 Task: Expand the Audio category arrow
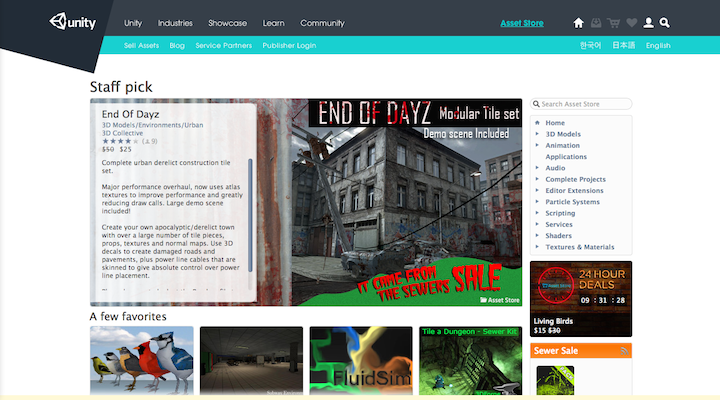coord(537,168)
